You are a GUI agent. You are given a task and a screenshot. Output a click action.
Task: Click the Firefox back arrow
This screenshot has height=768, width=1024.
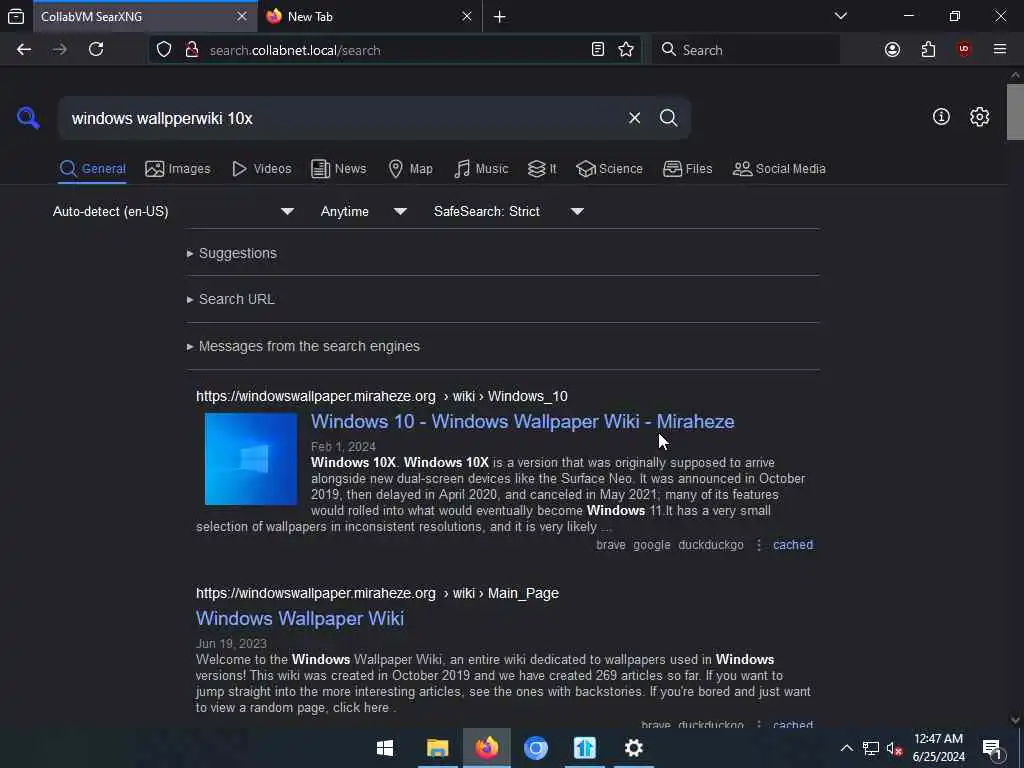[24, 50]
